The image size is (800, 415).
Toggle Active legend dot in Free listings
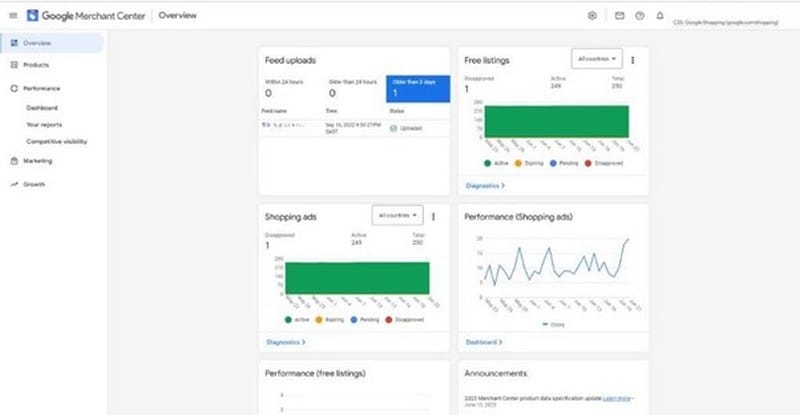487,163
